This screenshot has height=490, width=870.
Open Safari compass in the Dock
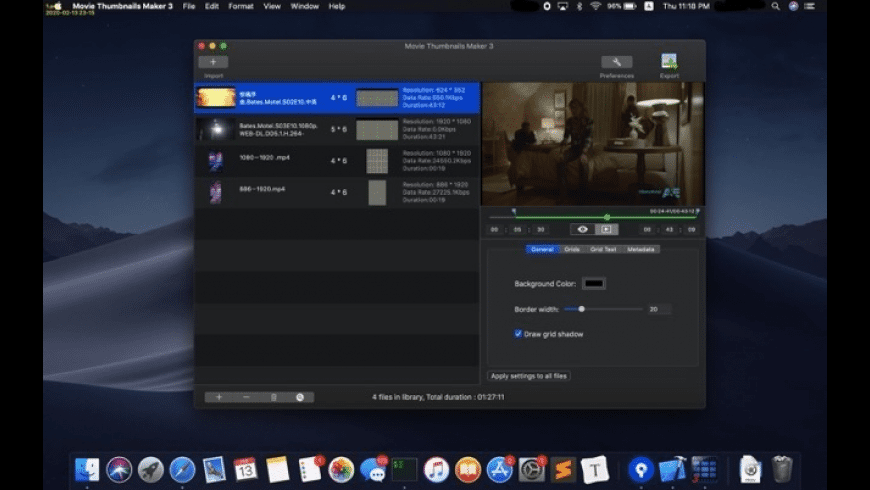[182, 469]
